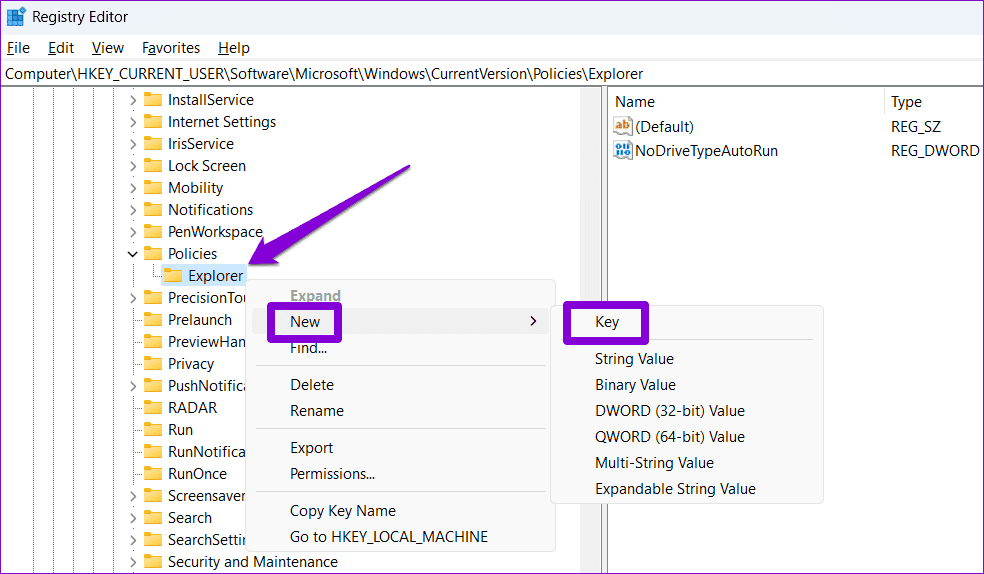Choose Key from the New submenu
984x574 pixels.
pos(607,322)
